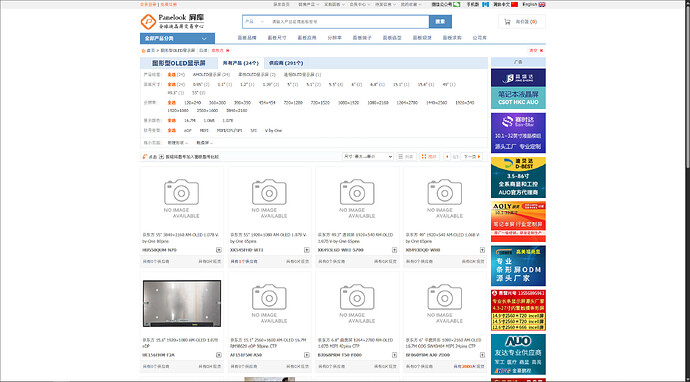Remove the brand filter red X
The width and height of the screenshot is (690, 382).
click(228, 51)
